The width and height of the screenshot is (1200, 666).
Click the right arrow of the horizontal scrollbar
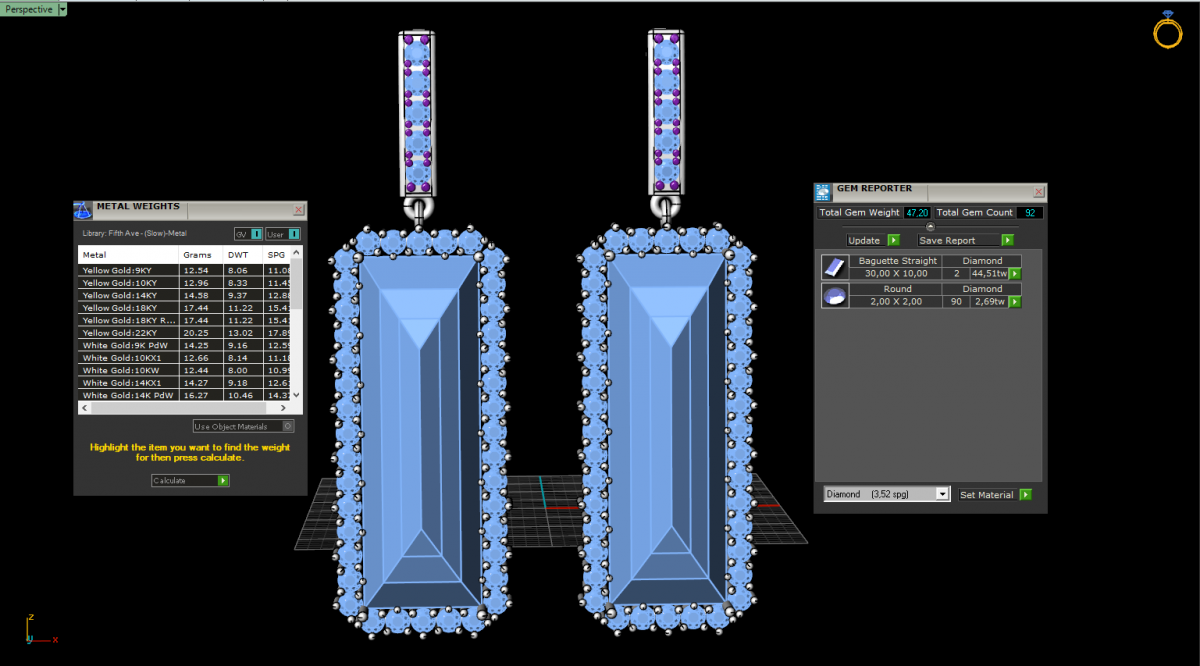coord(285,408)
